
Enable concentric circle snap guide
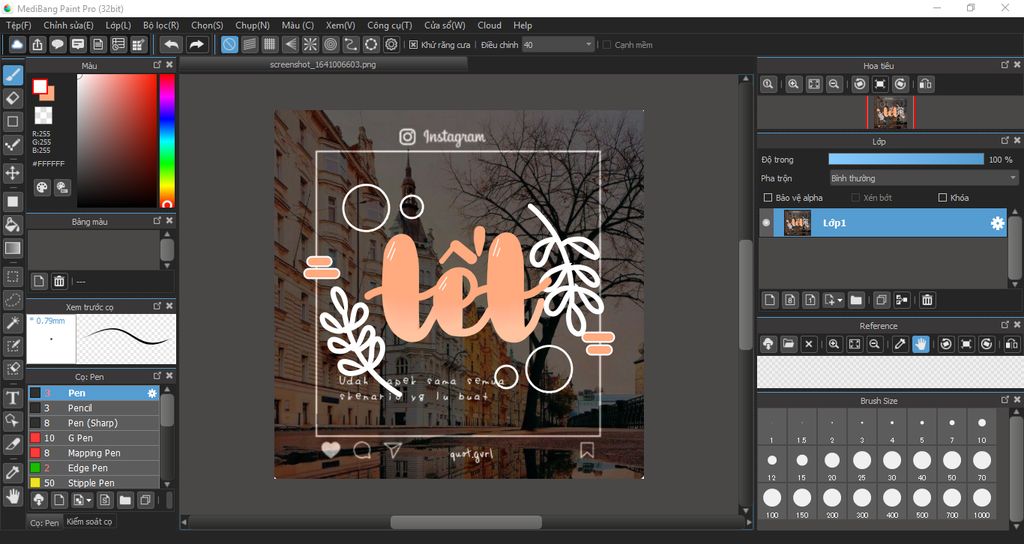tap(330, 44)
